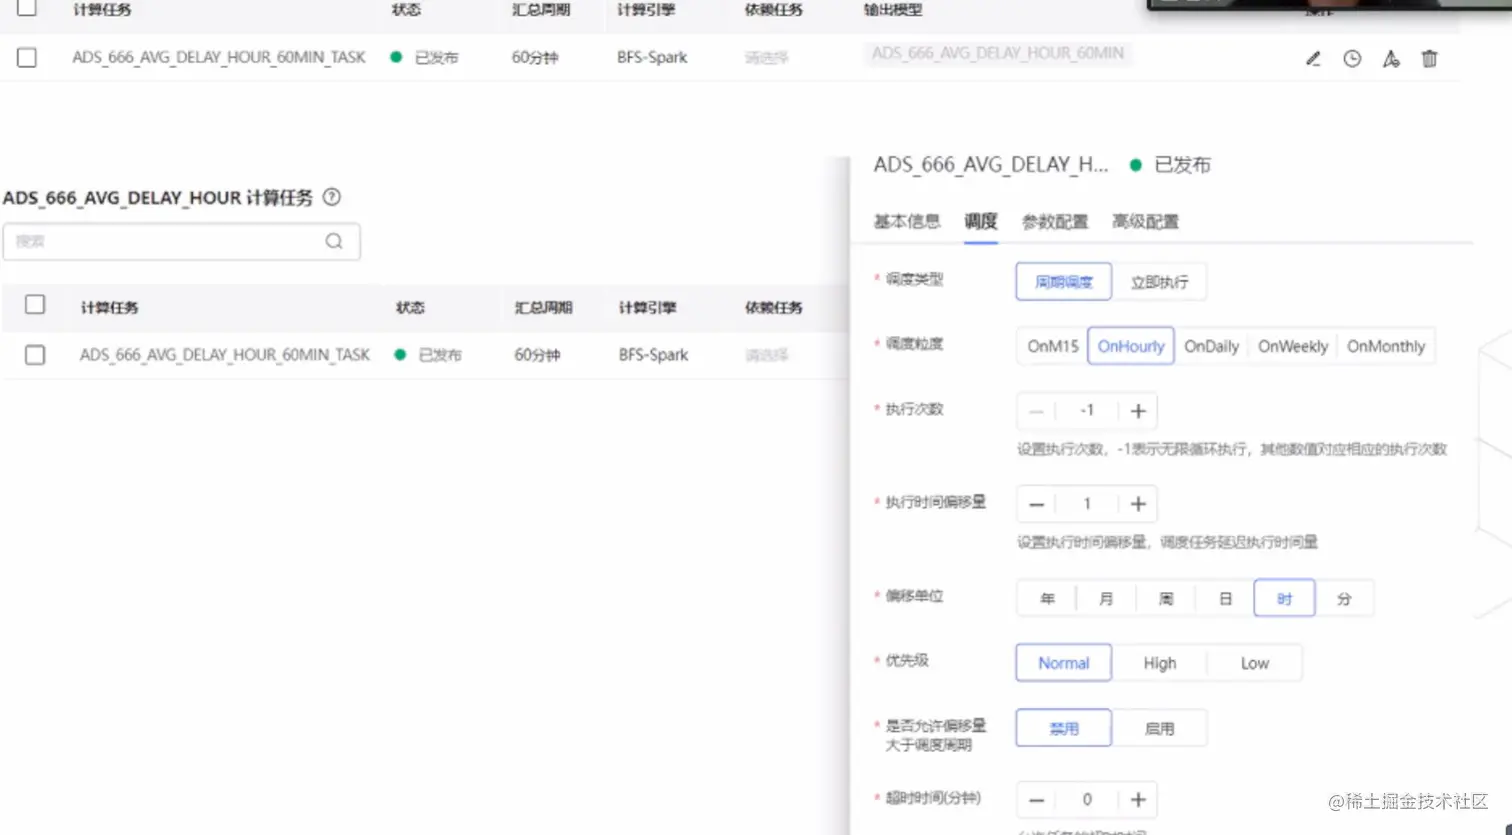Screen dimensions: 1512x835
Task: Decrease 超时时间(分钟) with the minus button
Action: pyautogui.click(x=1036, y=800)
